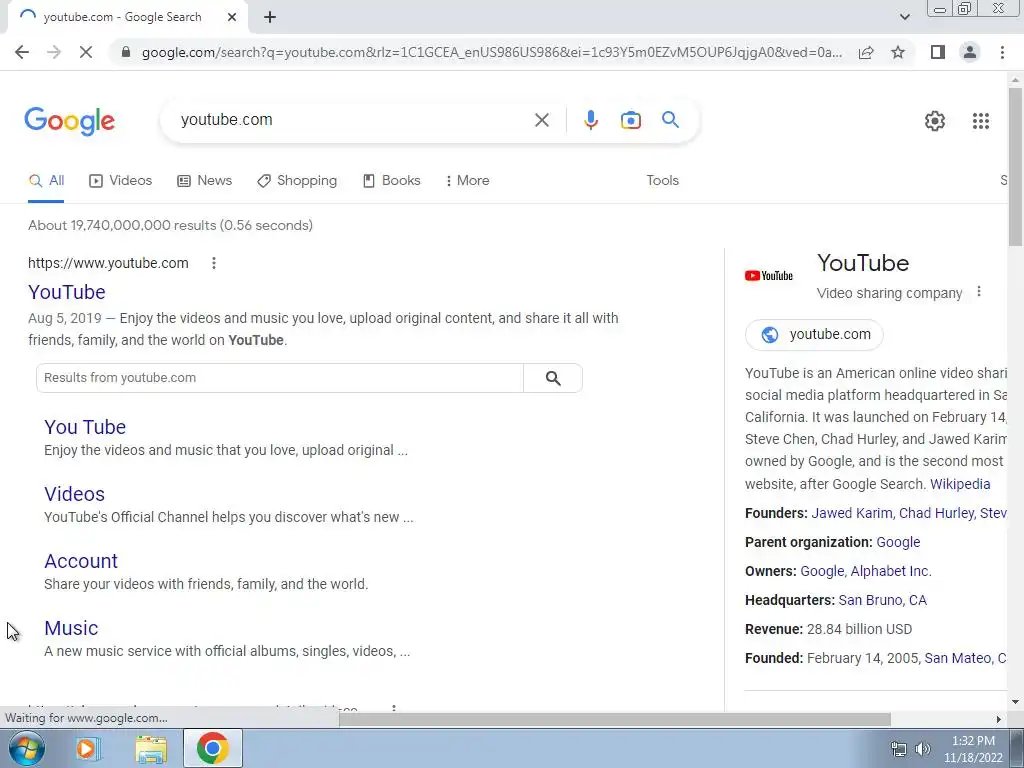Viewport: 1024px width, 768px height.
Task: Share this page icon in address bar
Action: pyautogui.click(x=866, y=52)
